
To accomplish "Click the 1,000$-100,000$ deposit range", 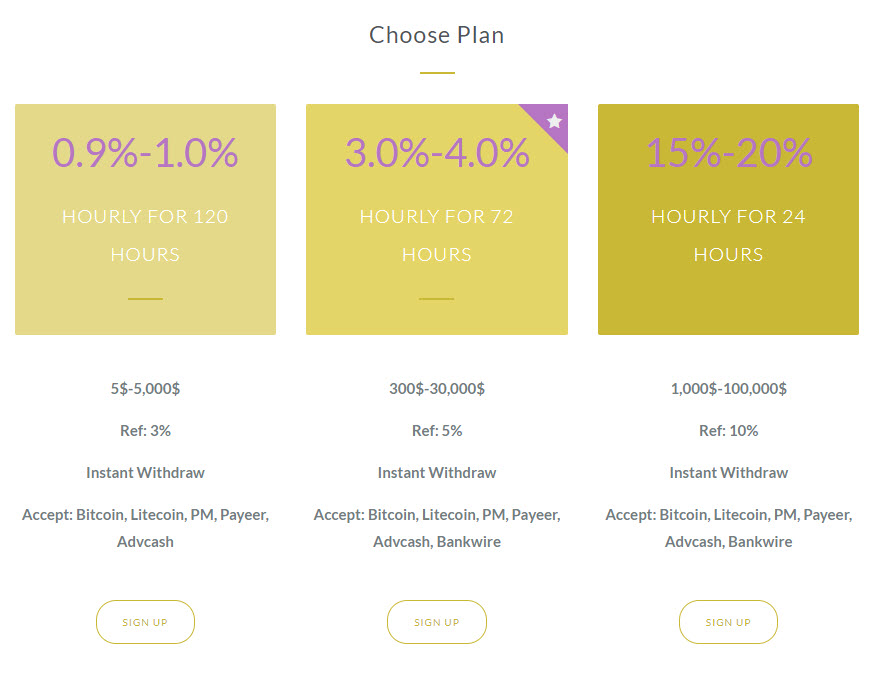I will 728,389.
